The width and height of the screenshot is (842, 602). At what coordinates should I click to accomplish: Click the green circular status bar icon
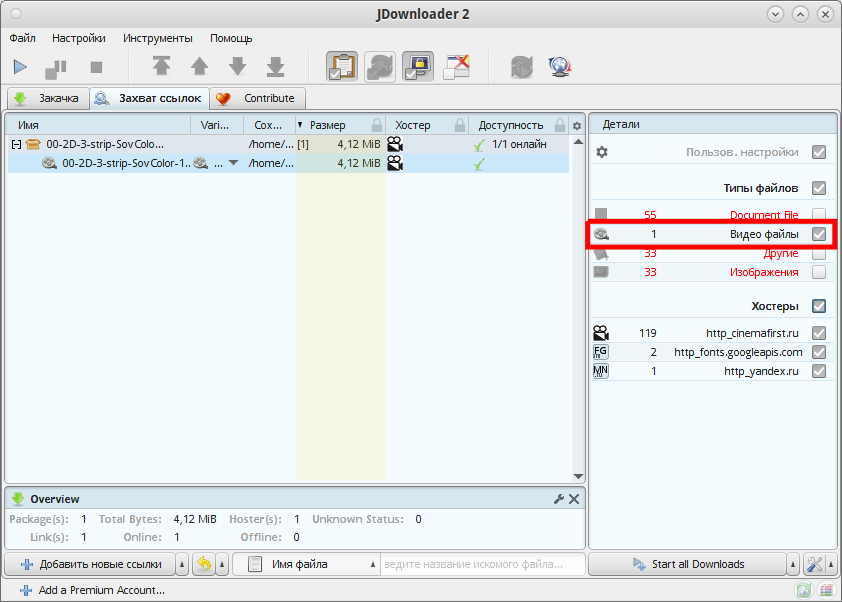pos(804,590)
